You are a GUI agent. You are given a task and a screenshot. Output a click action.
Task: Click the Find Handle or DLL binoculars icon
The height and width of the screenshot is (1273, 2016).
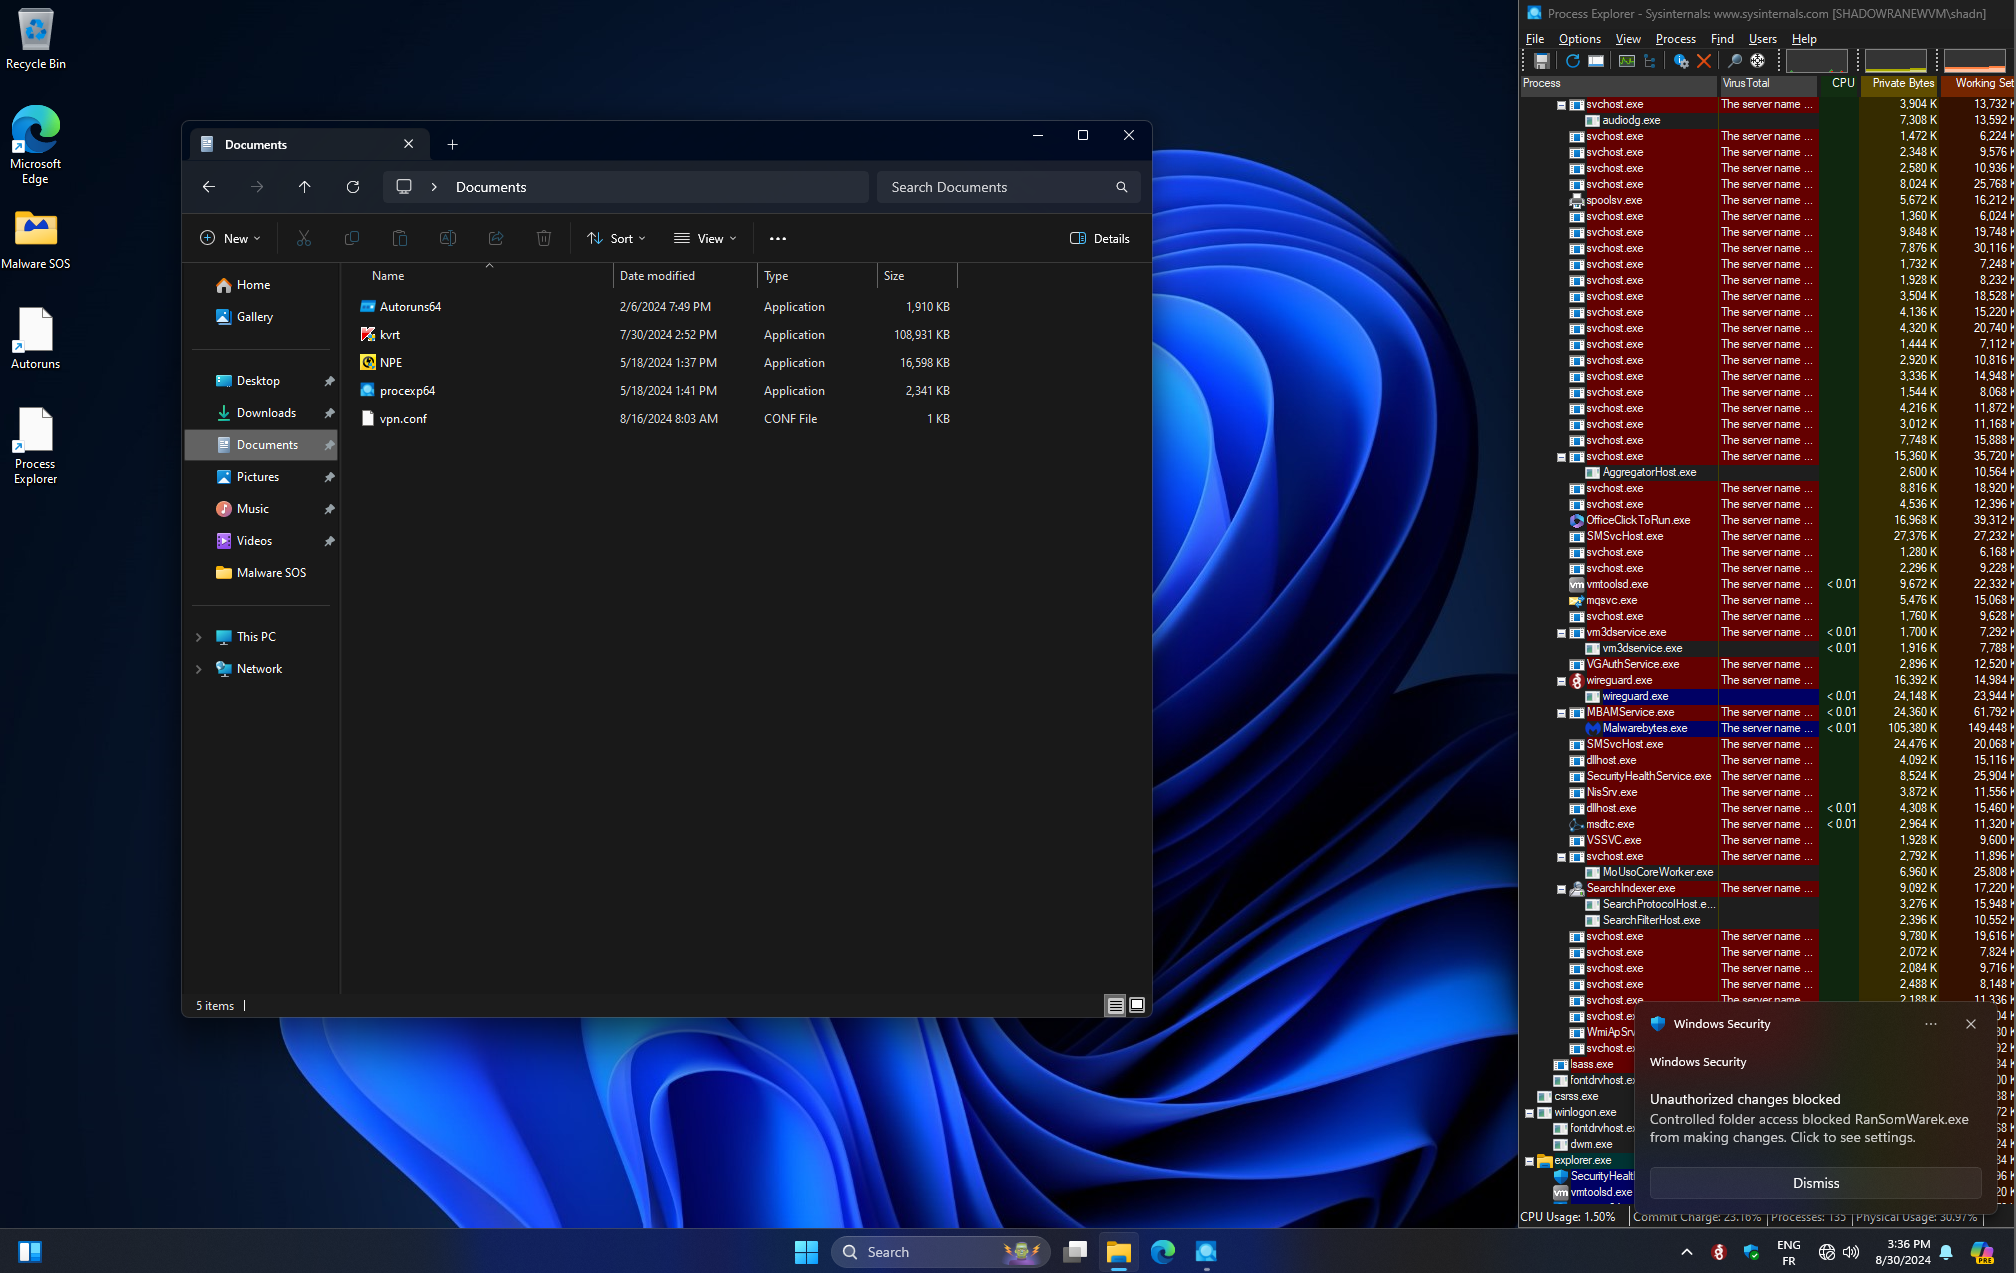1735,61
